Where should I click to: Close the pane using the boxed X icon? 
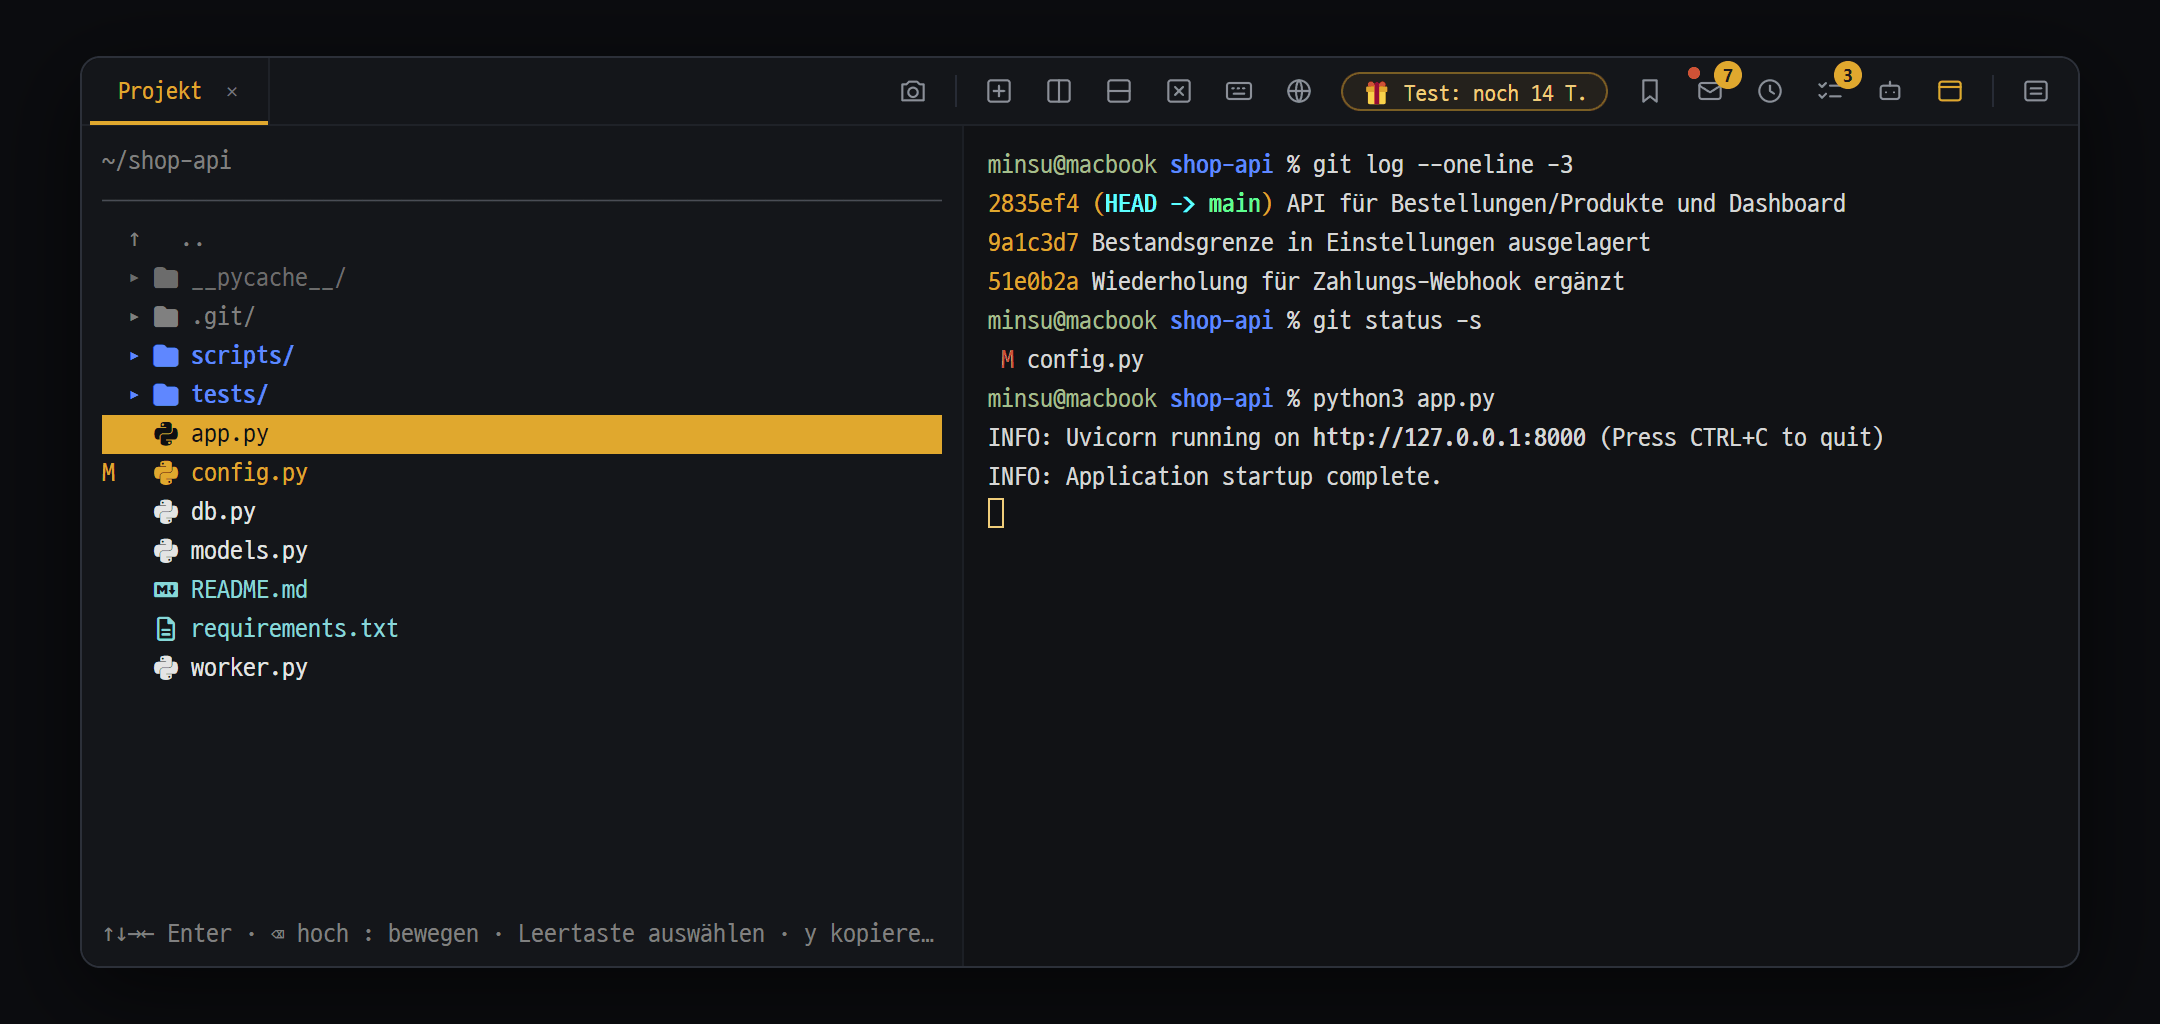[1179, 92]
